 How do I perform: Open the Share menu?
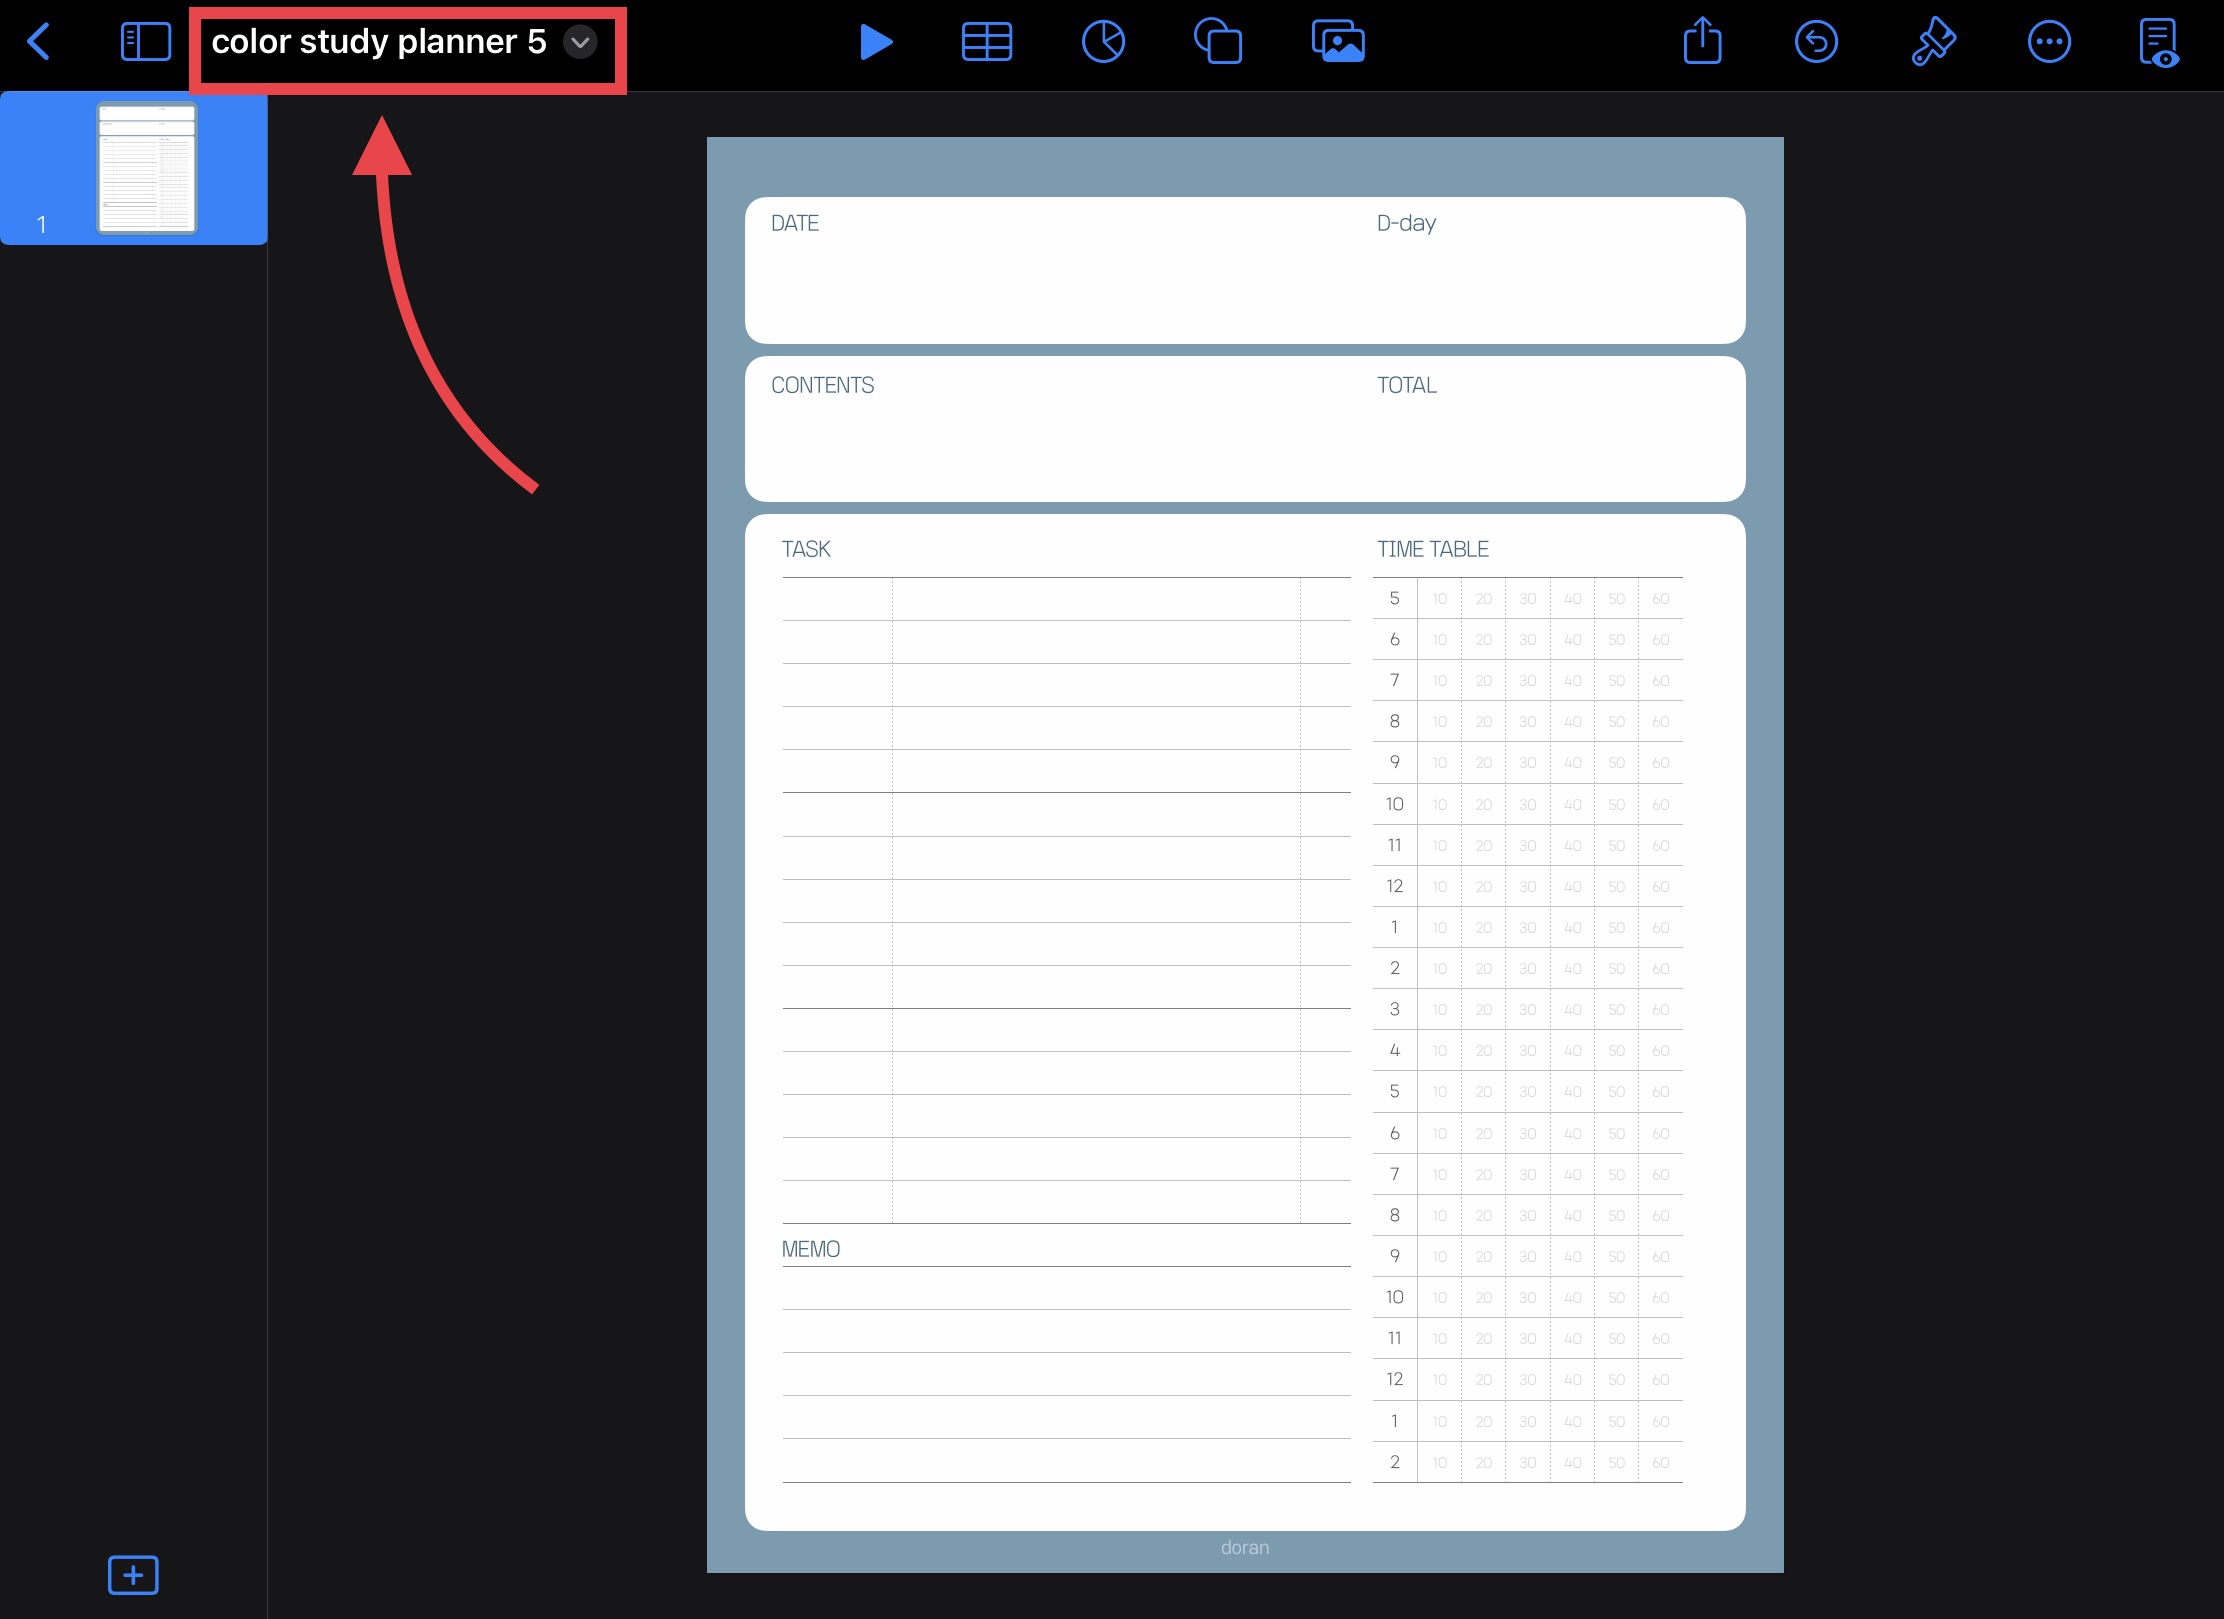pos(1702,42)
